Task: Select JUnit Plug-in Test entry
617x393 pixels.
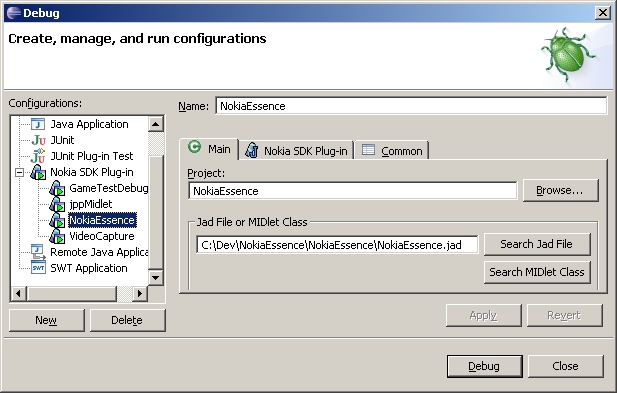Action: (92, 156)
